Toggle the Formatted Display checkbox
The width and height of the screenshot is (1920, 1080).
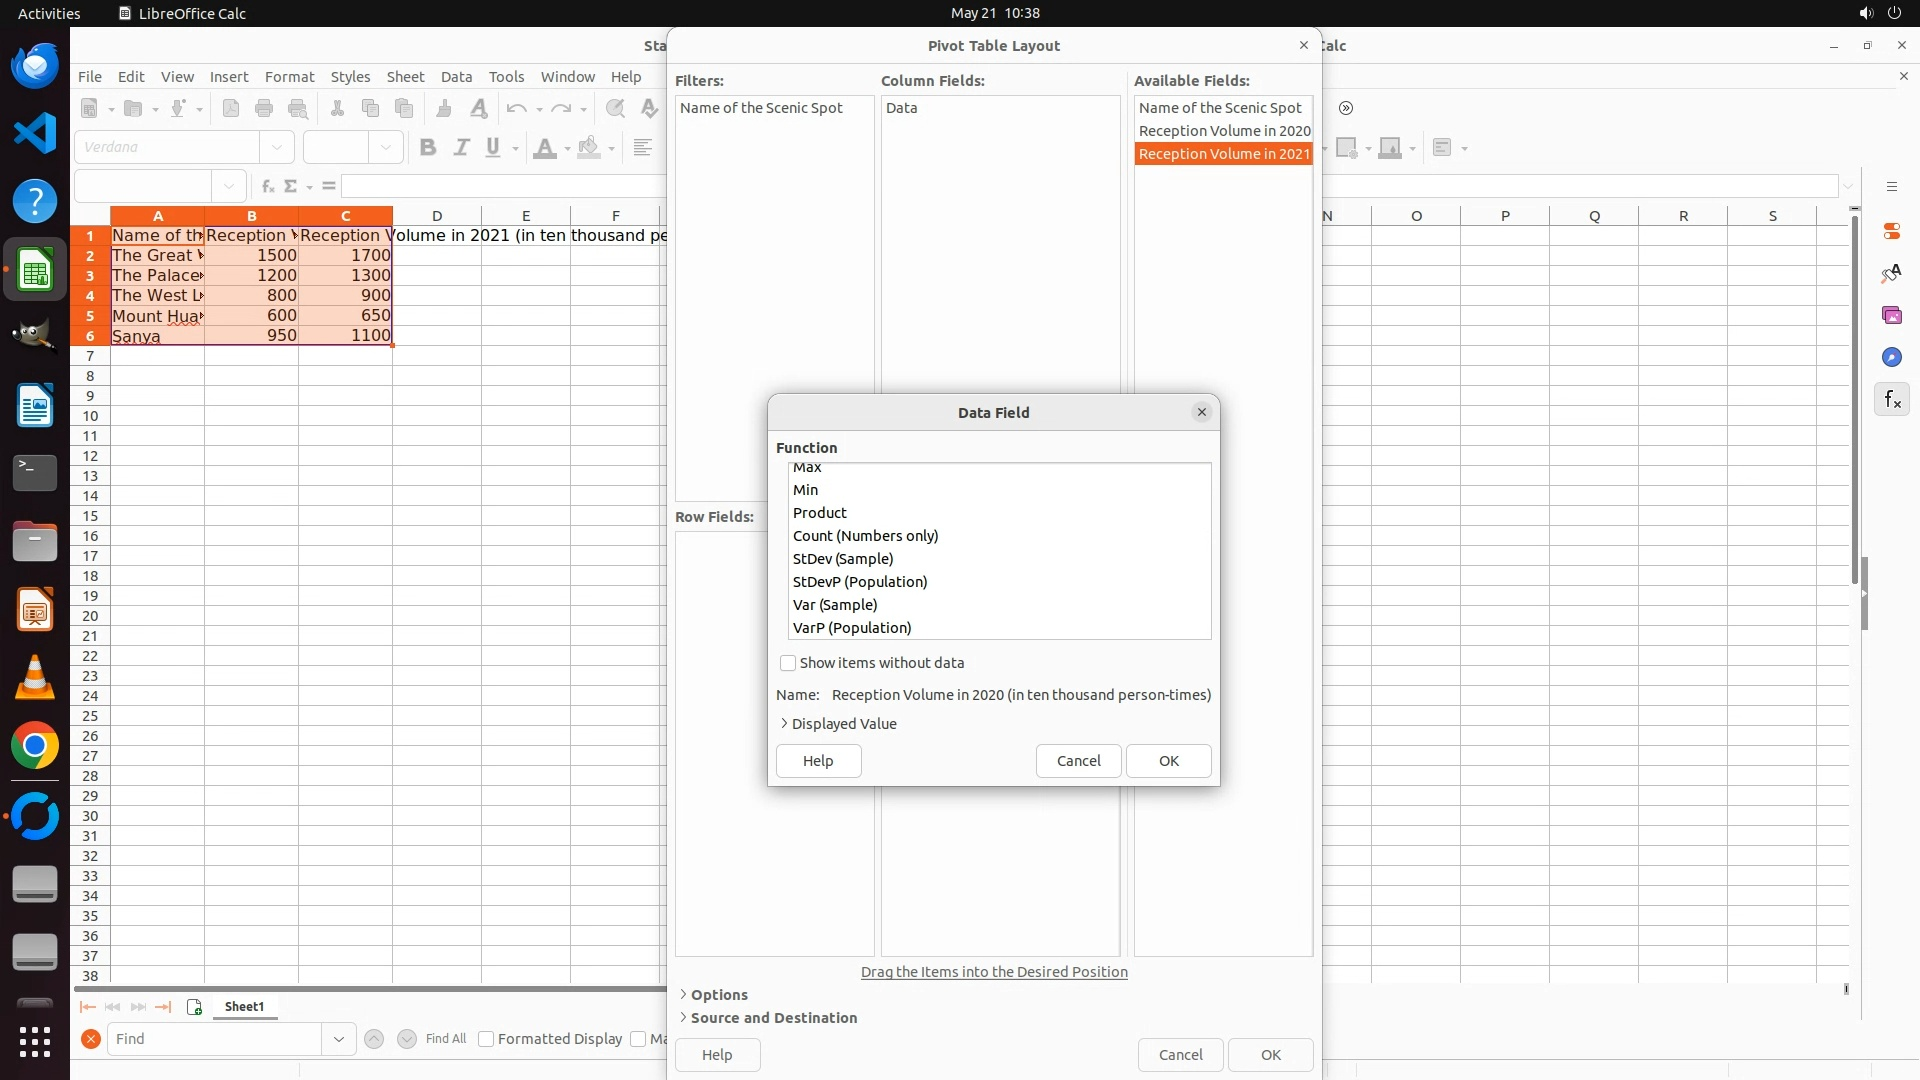pos(486,1039)
